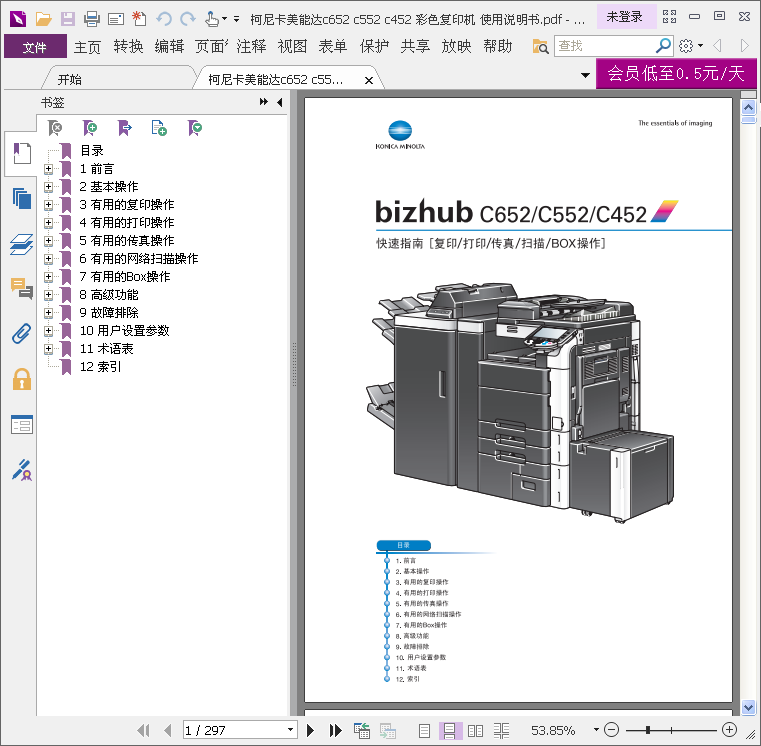The image size is (761, 746).
Task: Click the 查找 search input field
Action: pos(605,46)
